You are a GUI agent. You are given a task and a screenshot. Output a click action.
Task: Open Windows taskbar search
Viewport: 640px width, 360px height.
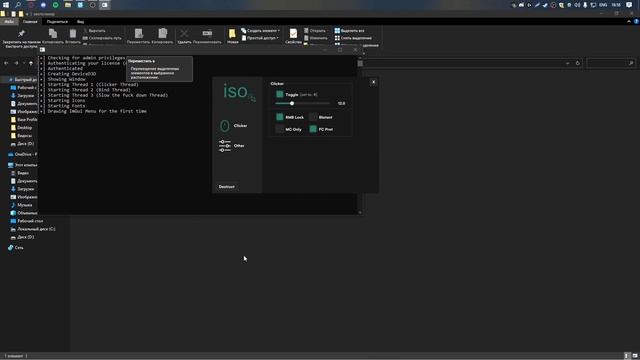click(x=18, y=5)
